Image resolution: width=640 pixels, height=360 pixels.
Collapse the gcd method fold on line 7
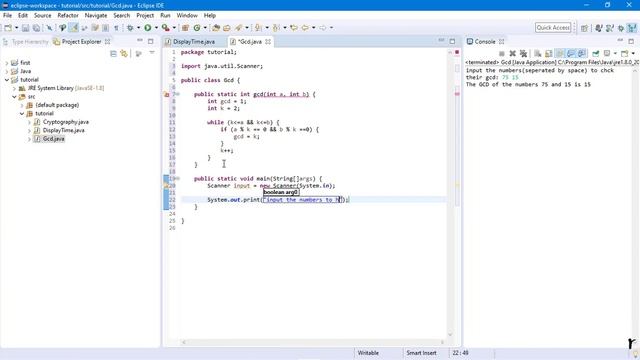(x=178, y=94)
